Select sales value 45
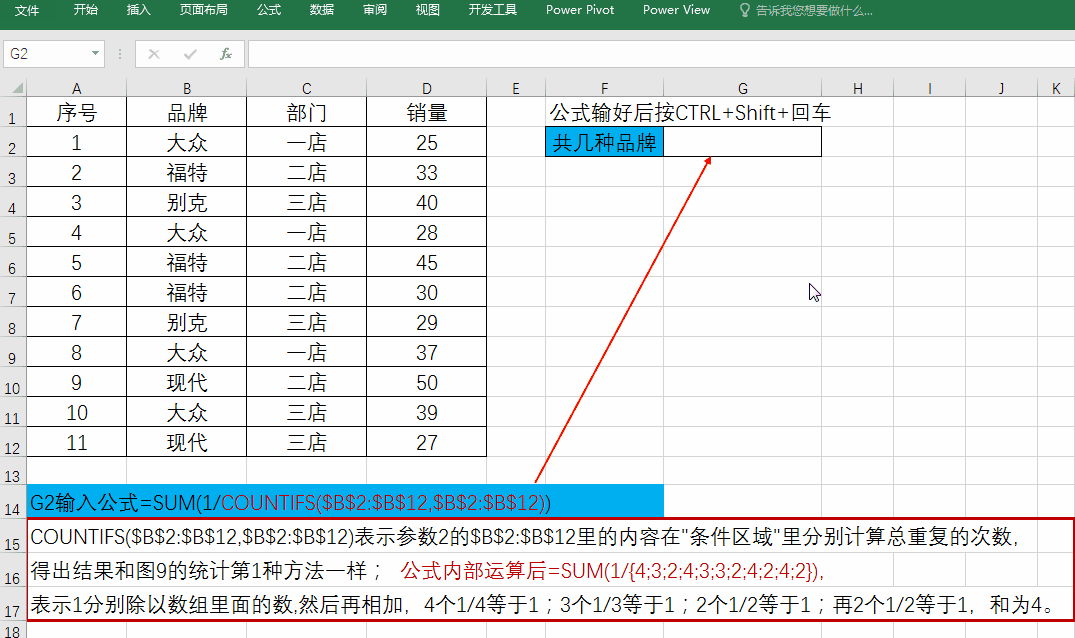The image size is (1075, 638). pos(426,262)
